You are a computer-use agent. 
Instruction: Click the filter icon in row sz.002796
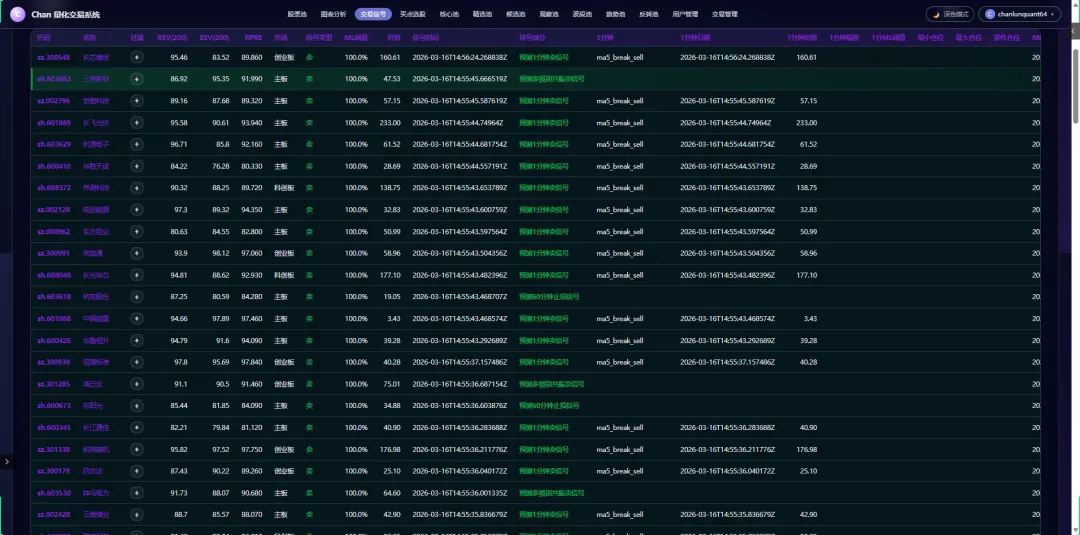[x=136, y=101]
